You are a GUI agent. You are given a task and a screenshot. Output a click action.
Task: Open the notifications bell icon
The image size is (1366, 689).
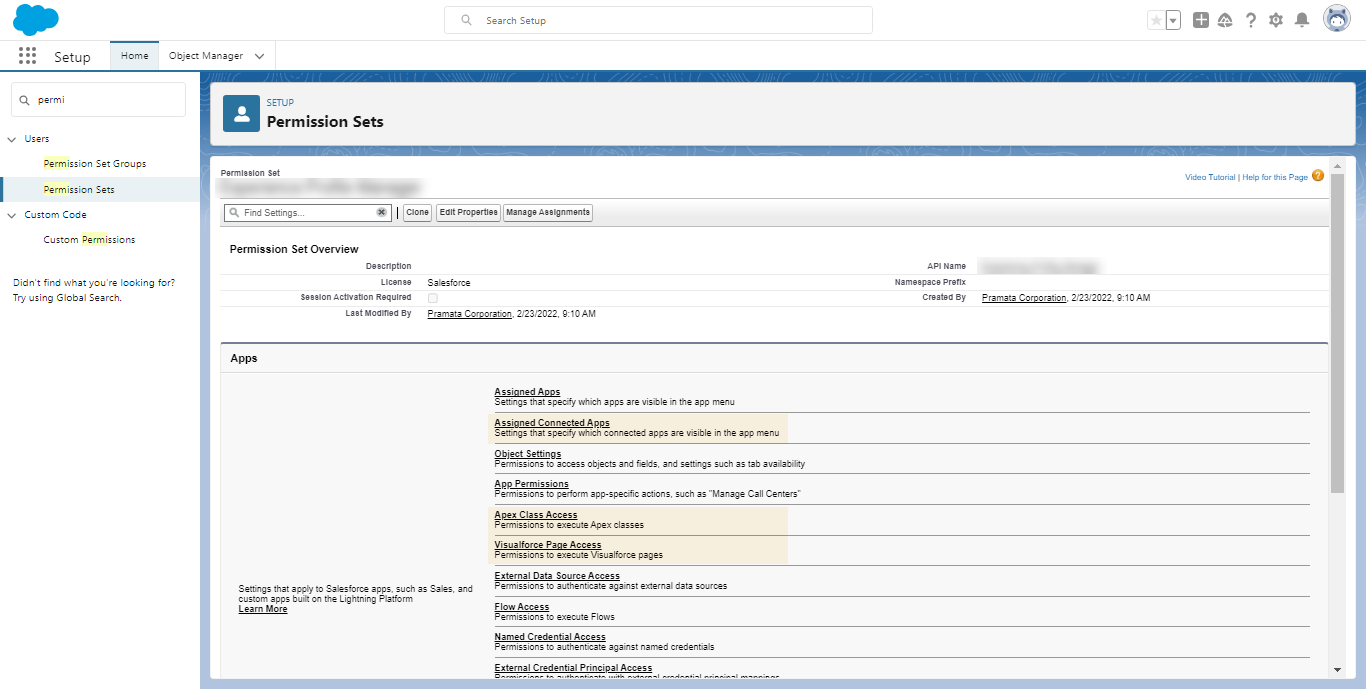[x=1302, y=20]
